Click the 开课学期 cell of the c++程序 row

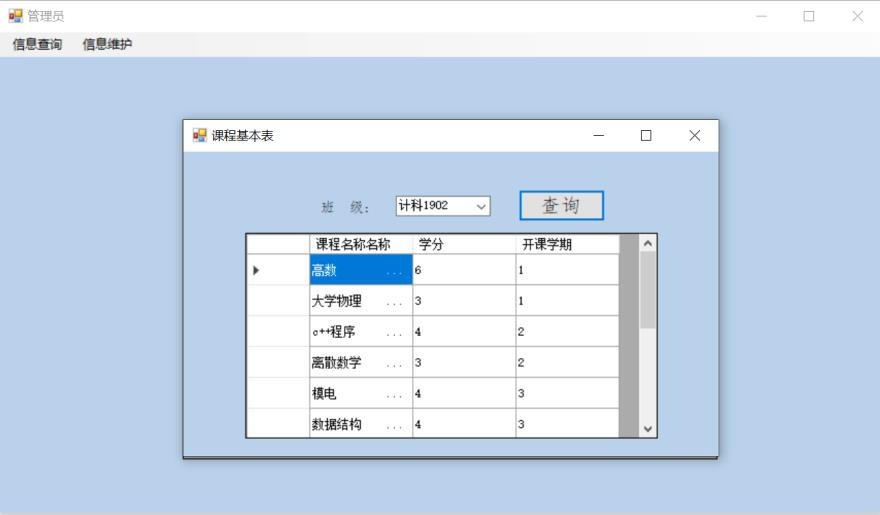567,332
